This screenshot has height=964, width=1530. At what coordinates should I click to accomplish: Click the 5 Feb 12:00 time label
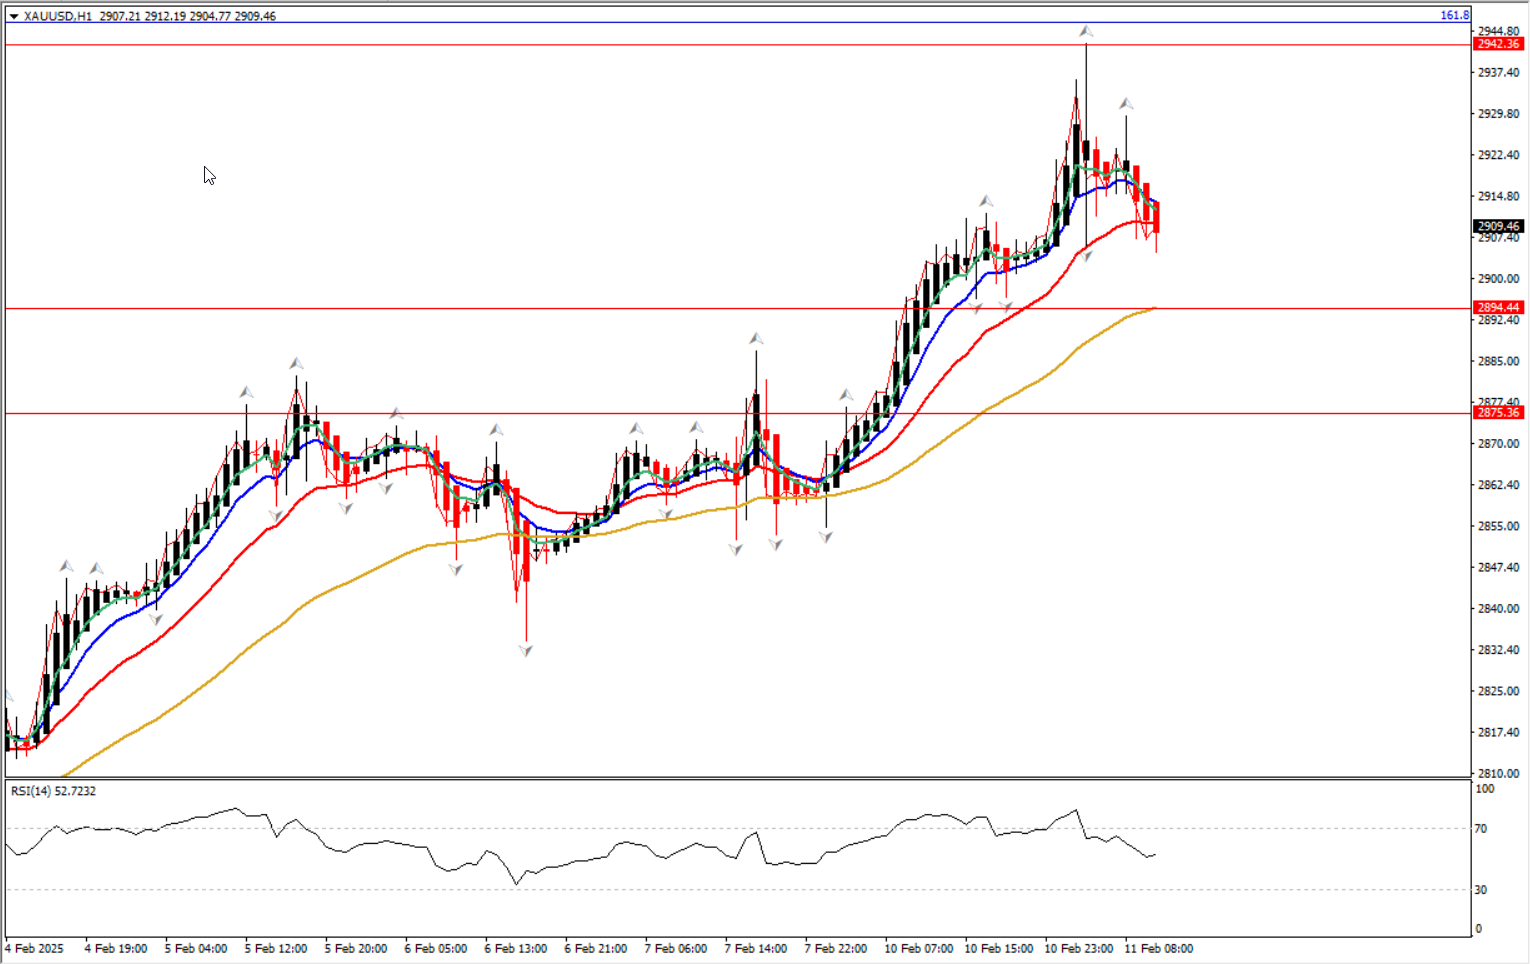click(x=275, y=948)
